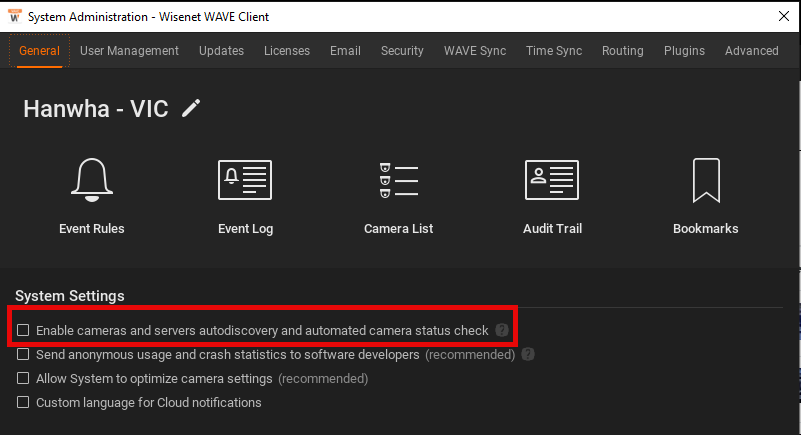Close the System Administration window
This screenshot has width=801, height=435.
click(x=783, y=17)
